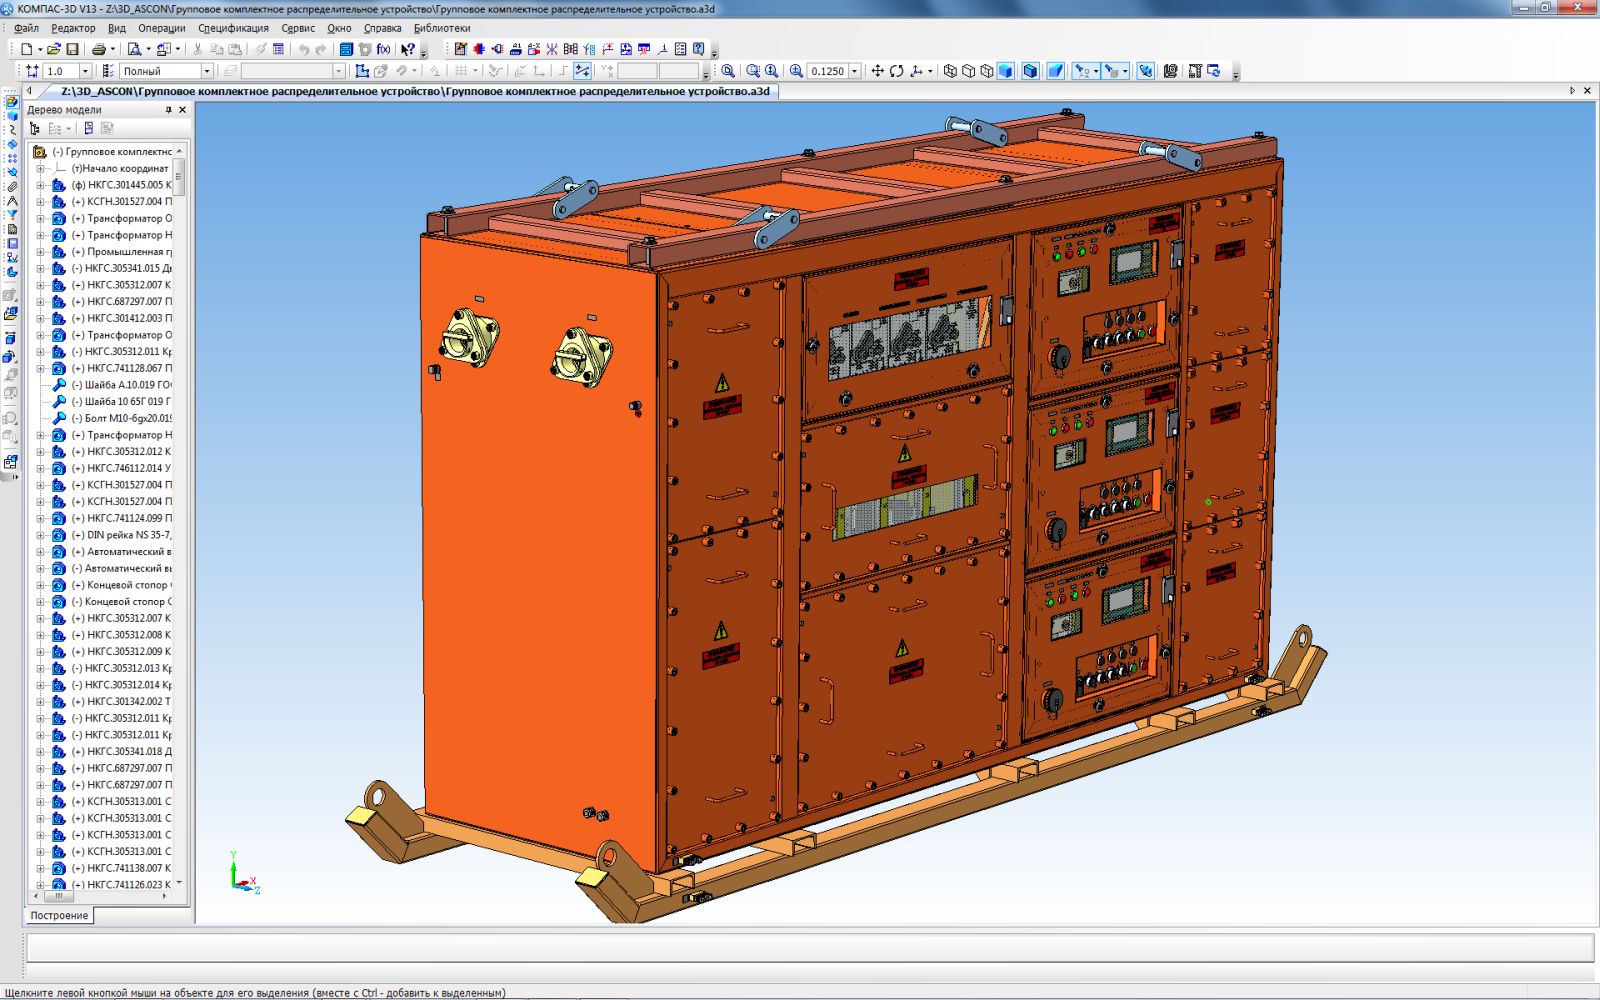The width and height of the screenshot is (1600, 1000).
Task: Open the Variables f(x) tool
Action: [x=383, y=49]
